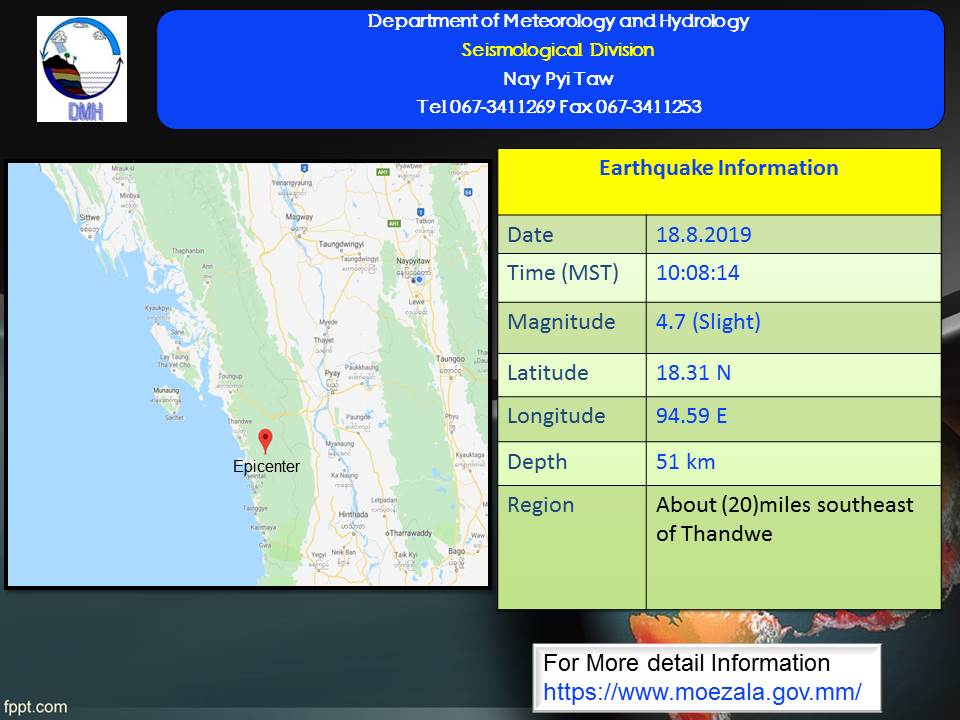Click the "Epicenter" label on the map

266,467
